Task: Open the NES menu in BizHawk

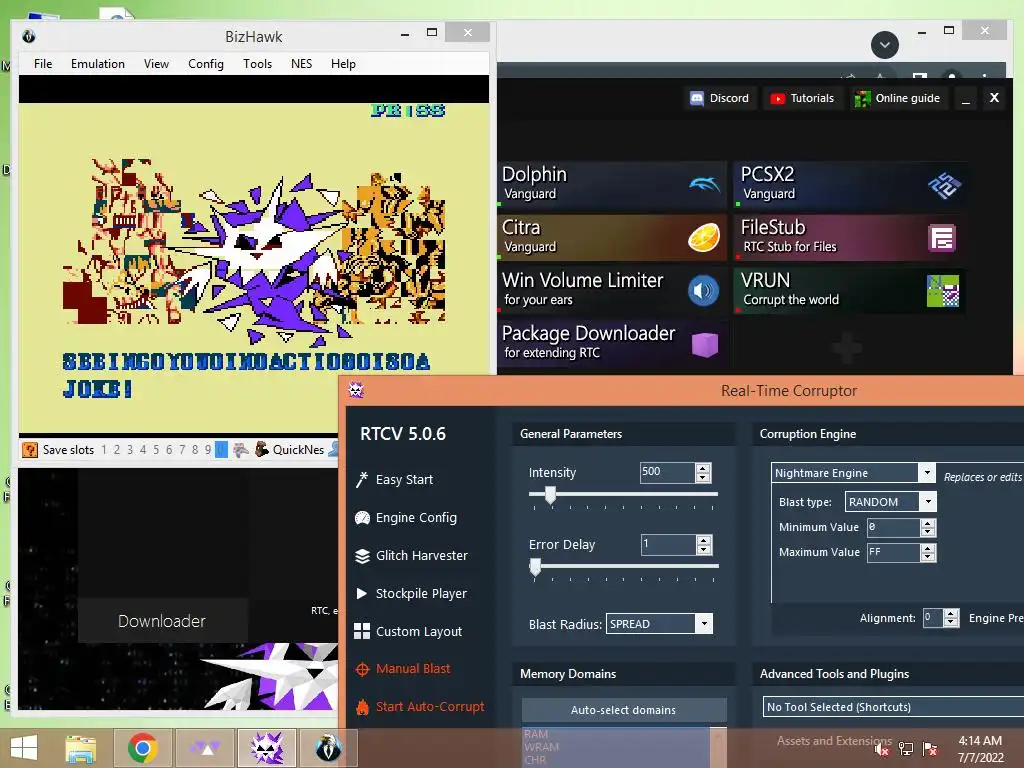Action: tap(301, 64)
